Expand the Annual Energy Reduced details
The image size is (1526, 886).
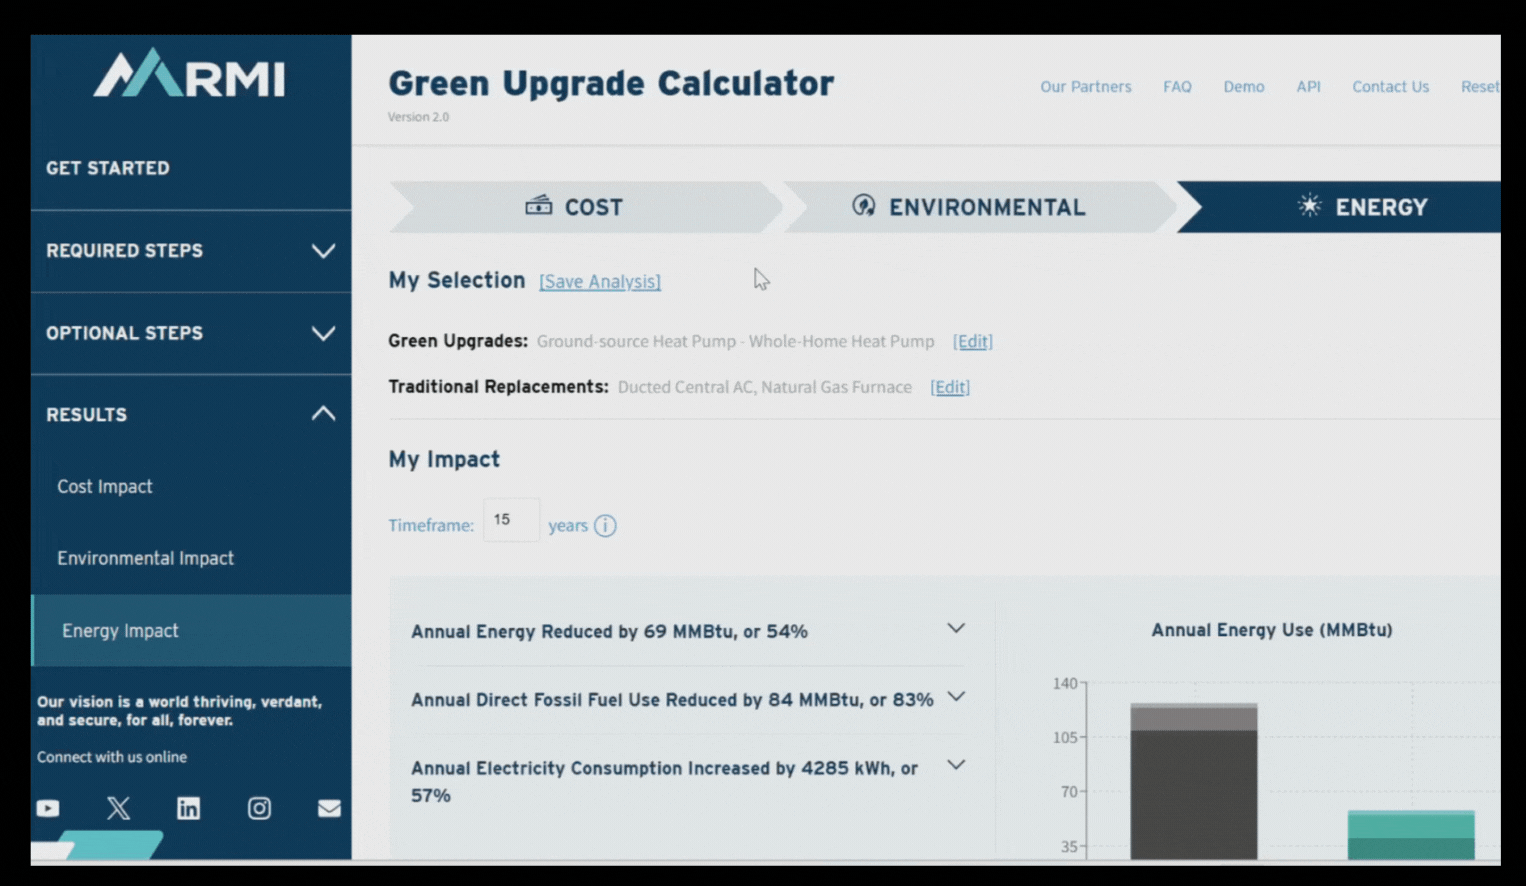coord(956,628)
